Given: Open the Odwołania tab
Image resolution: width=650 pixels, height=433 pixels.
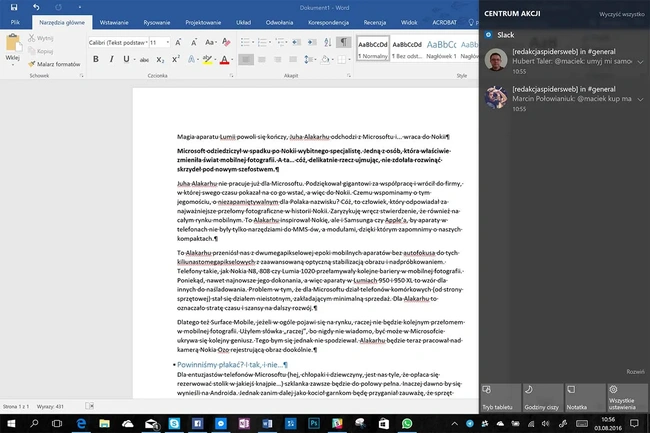Looking at the screenshot, I should (x=279, y=22).
